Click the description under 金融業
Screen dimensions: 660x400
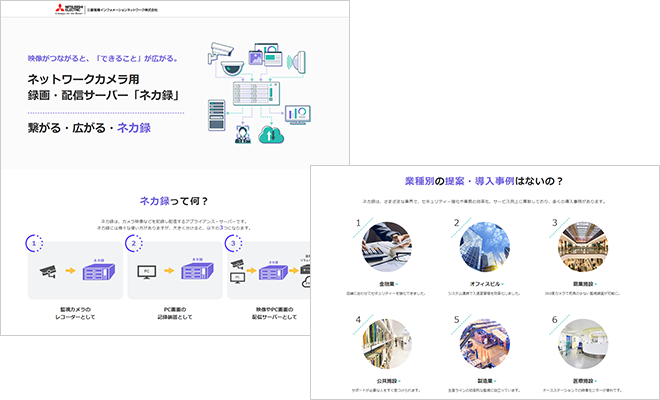386,293
